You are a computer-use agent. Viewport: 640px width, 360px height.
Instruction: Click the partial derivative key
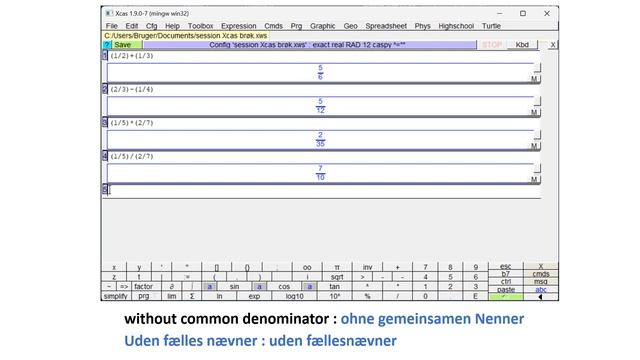coord(172,287)
